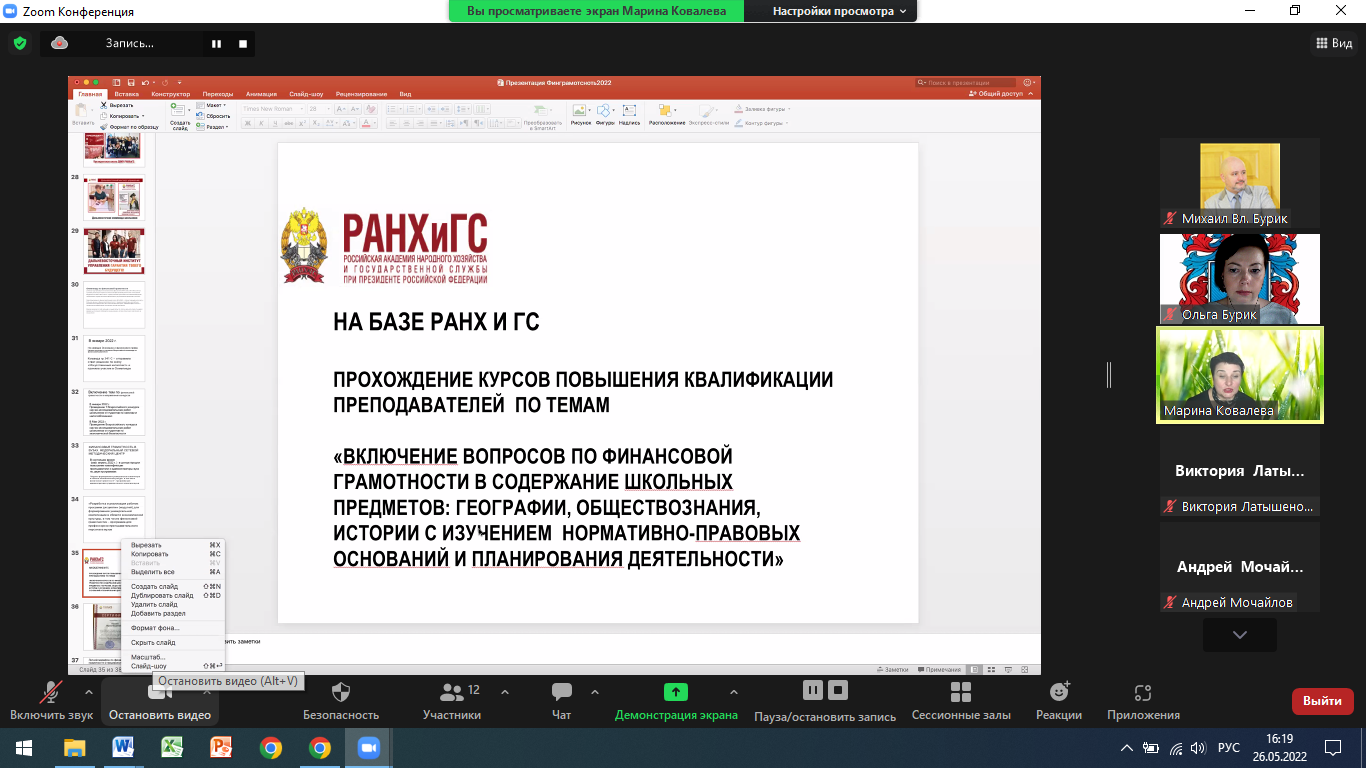Open File Explorer from the taskbar
Image resolution: width=1366 pixels, height=768 pixels.
click(75, 747)
